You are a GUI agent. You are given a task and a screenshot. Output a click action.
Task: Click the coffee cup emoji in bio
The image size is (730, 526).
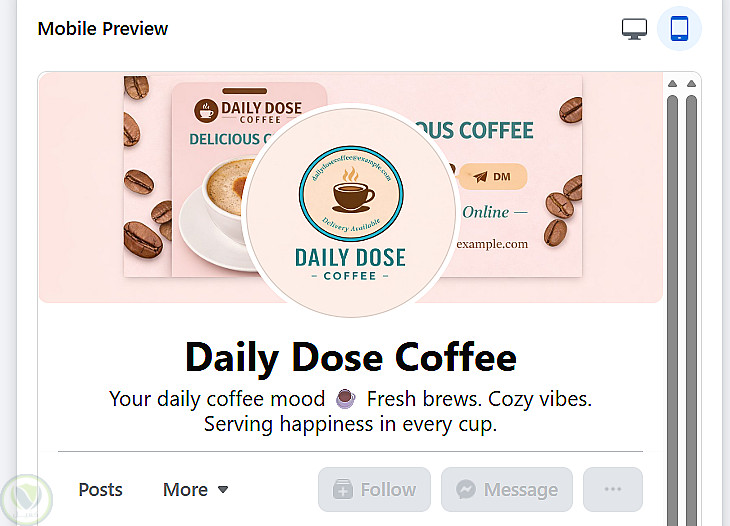point(345,399)
